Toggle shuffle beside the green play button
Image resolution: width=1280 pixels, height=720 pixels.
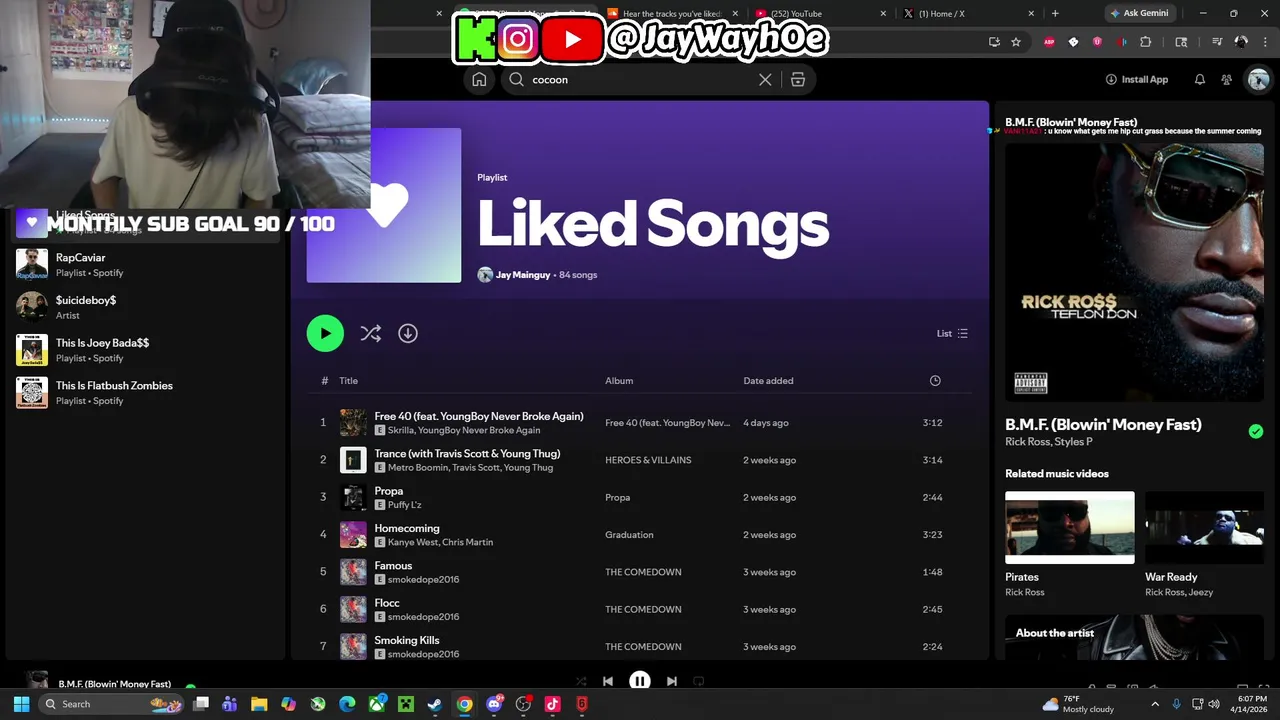pyautogui.click(x=371, y=333)
